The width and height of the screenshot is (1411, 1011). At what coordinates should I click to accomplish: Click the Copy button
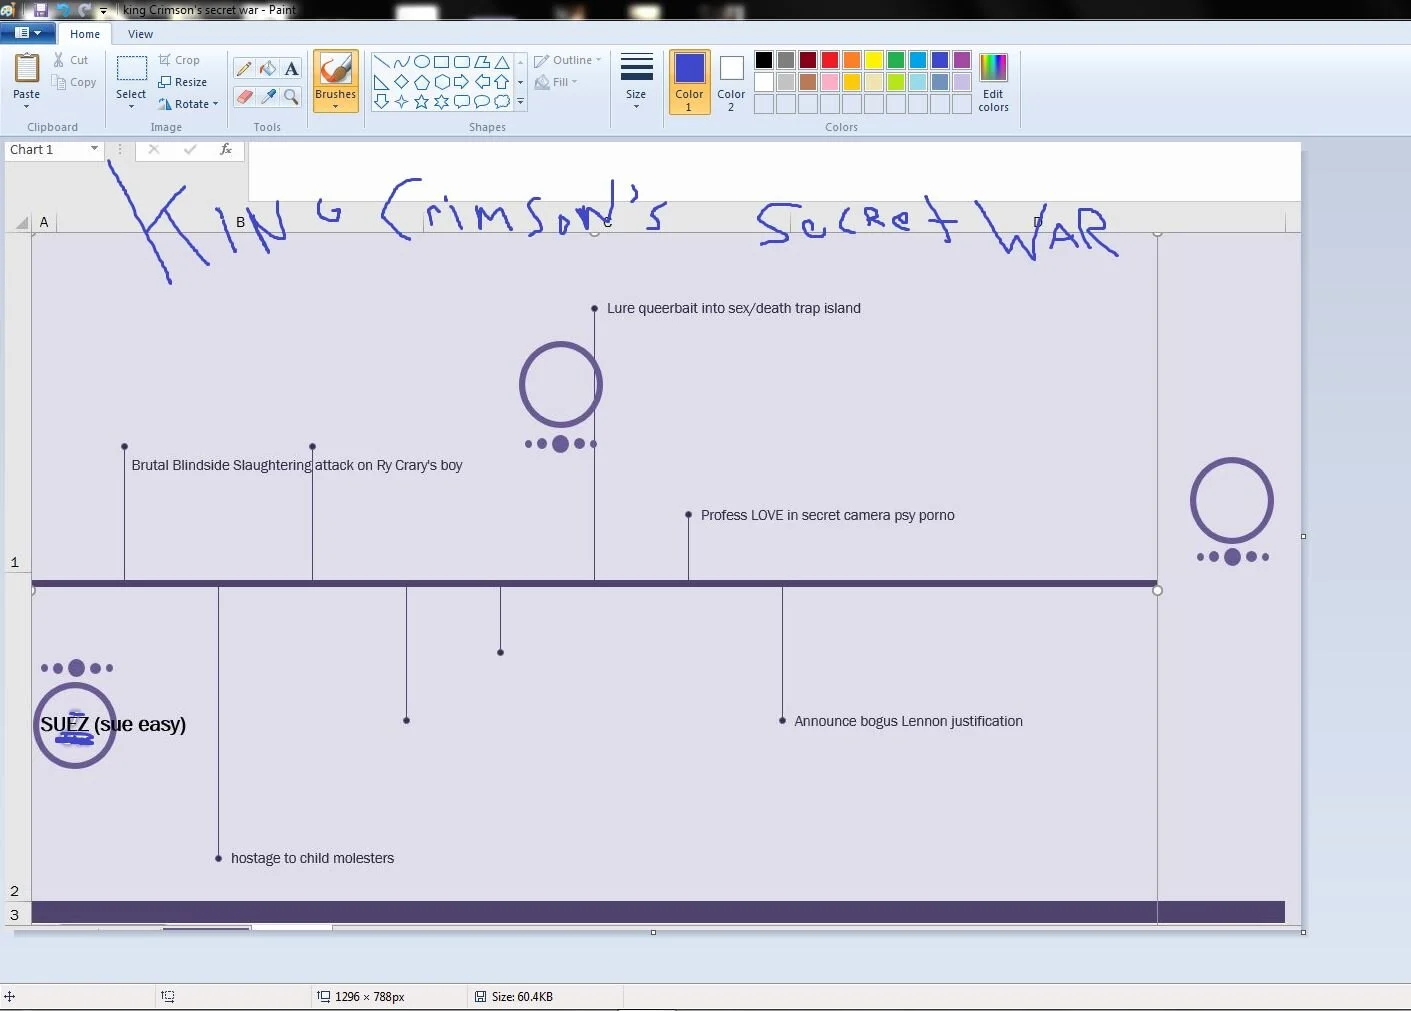click(x=75, y=82)
